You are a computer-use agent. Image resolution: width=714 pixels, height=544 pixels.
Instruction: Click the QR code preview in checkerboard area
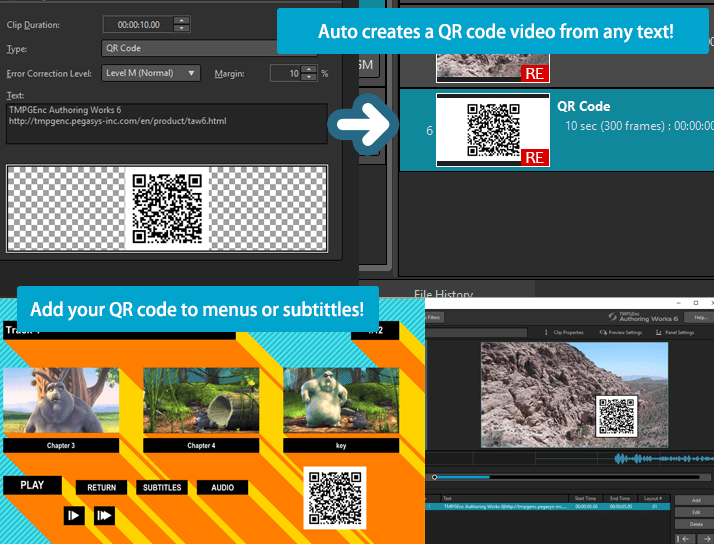[167, 208]
